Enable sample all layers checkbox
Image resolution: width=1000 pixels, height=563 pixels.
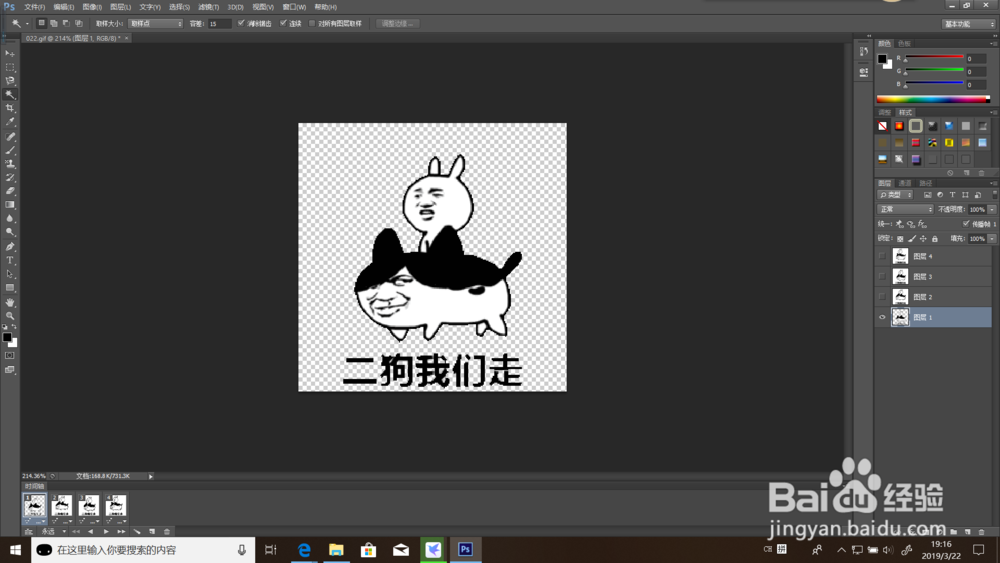click(x=312, y=23)
